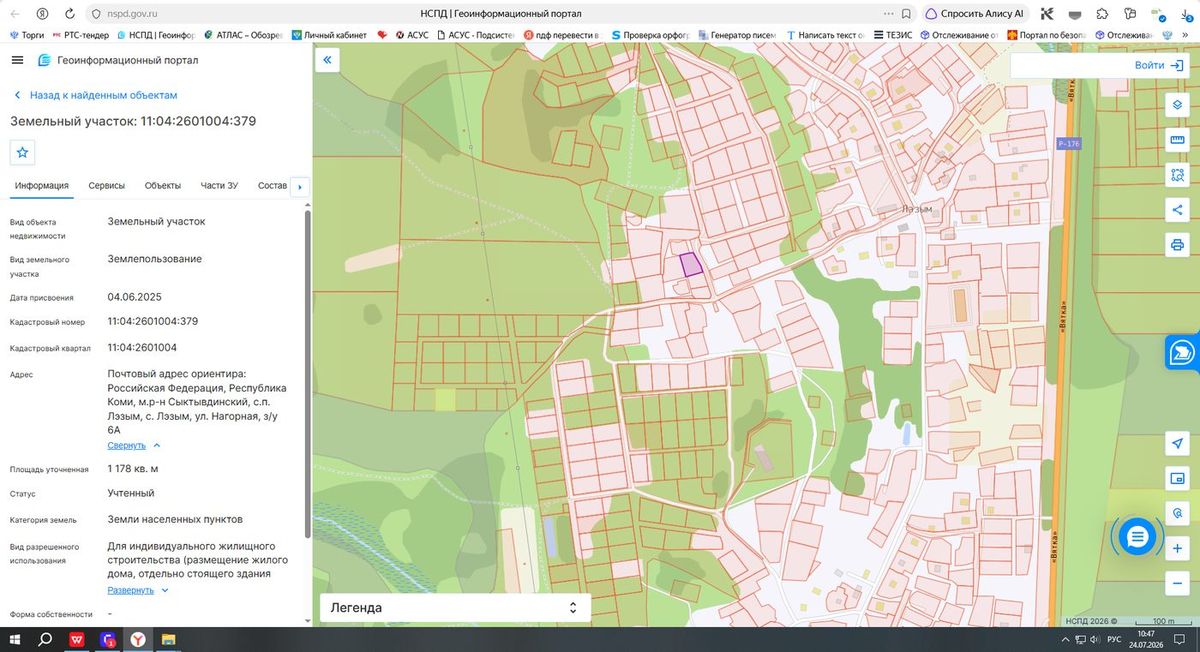Open the Сервисы tab

pos(107,186)
